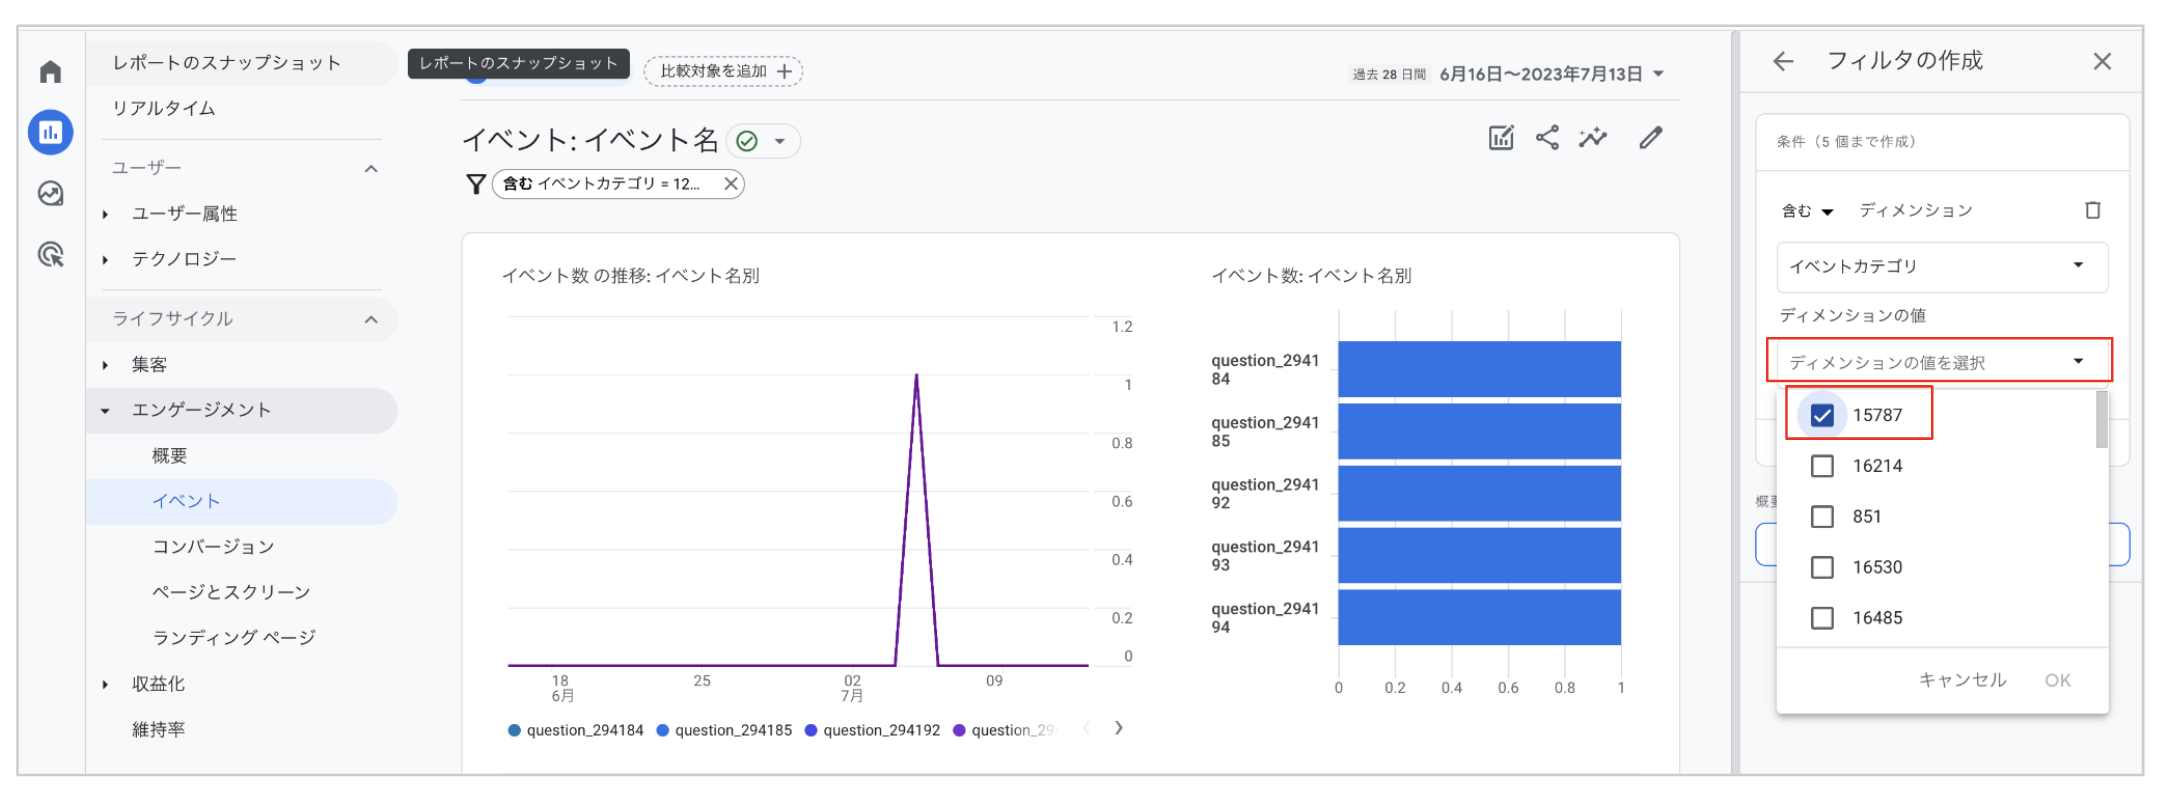Screen dimensions: 2164x796
Task: Click the plus icon on 比較対象を追加
Action: (x=785, y=72)
